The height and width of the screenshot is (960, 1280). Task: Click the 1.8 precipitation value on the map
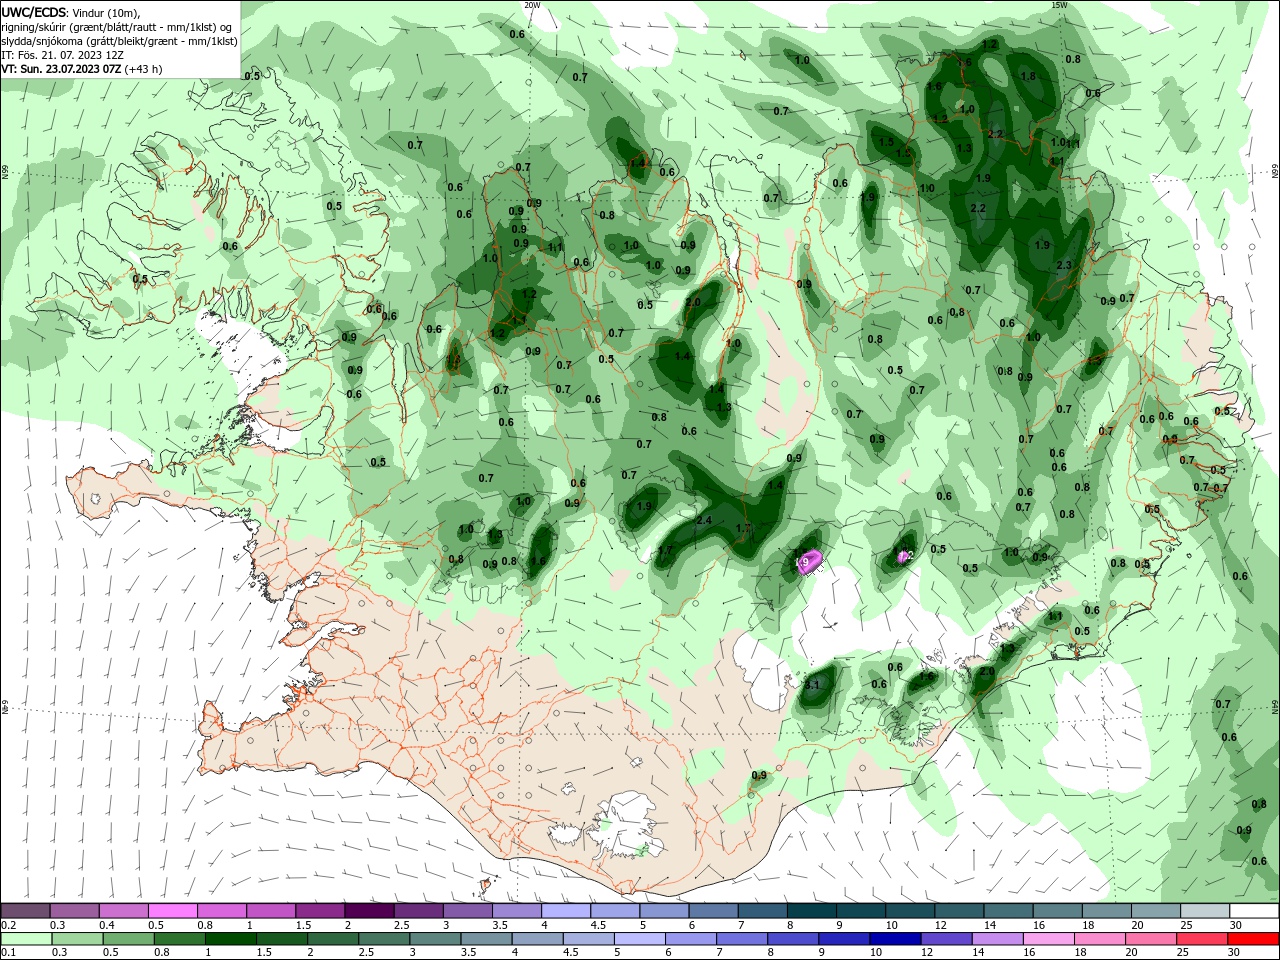(1027, 76)
